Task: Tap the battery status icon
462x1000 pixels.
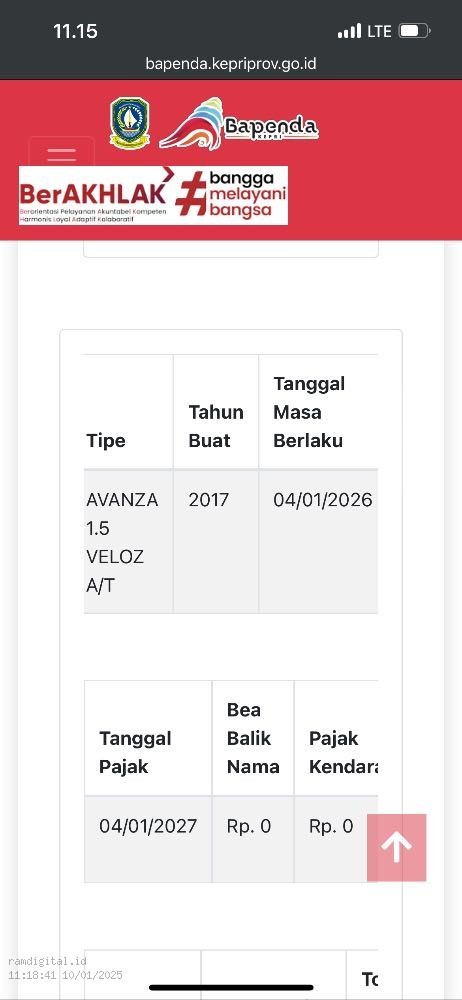Action: click(414, 31)
